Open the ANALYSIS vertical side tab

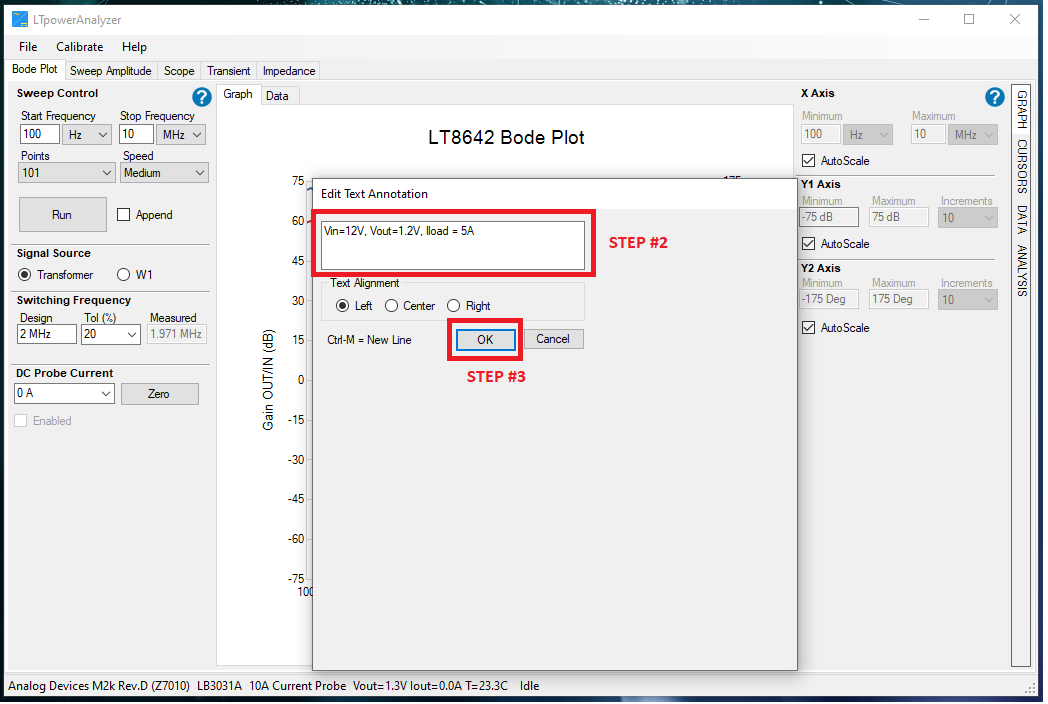point(1021,270)
